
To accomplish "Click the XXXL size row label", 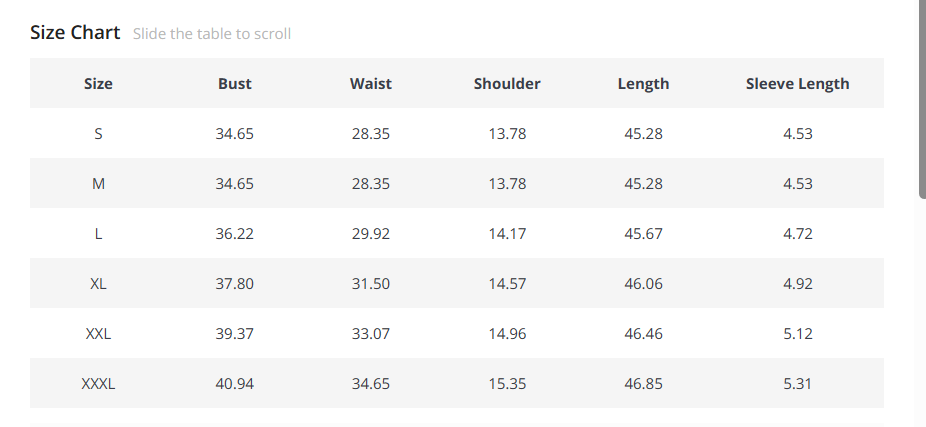I will (98, 383).
